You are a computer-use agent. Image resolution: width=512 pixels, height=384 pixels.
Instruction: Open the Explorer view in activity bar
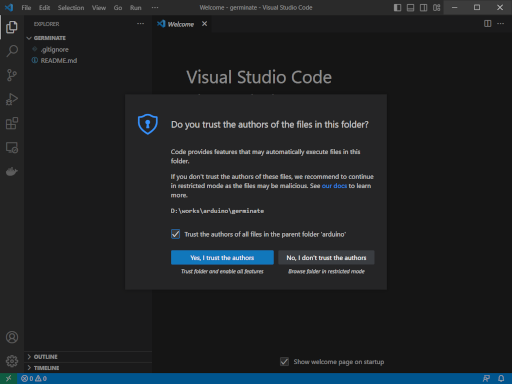[x=12, y=27]
